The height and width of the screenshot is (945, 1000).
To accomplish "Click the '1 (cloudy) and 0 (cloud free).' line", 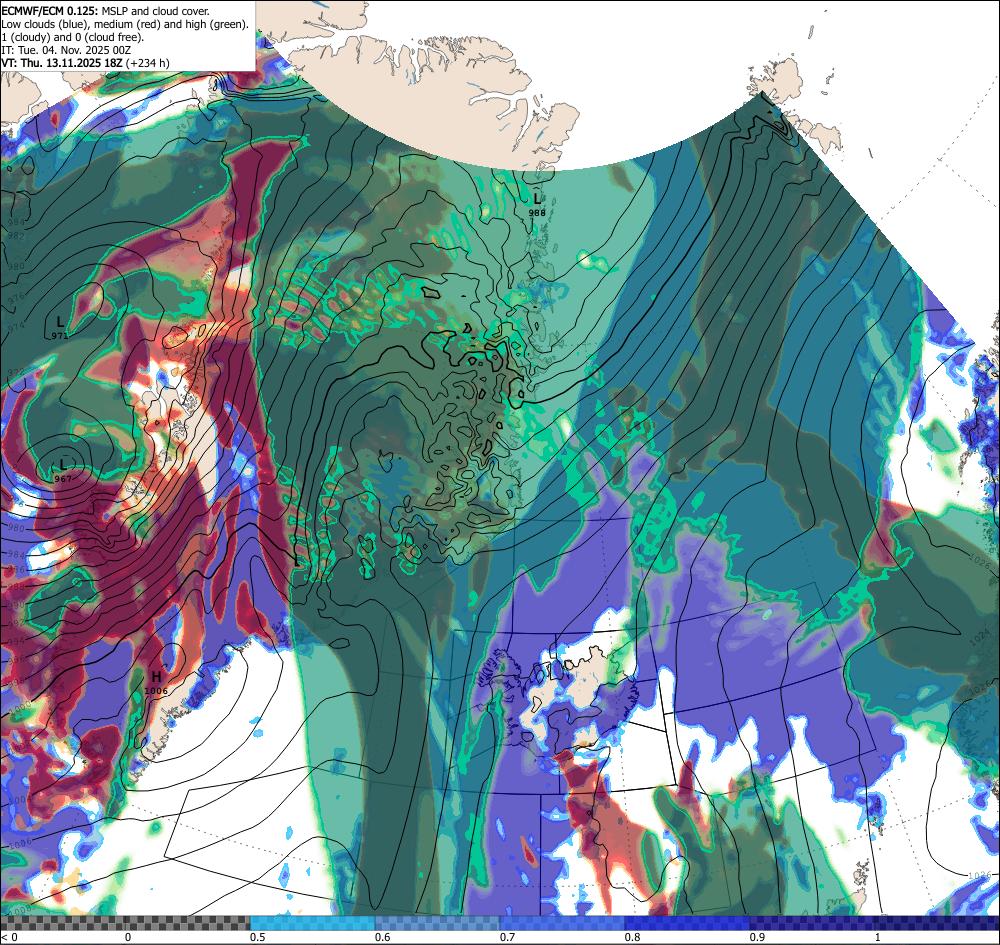I will click(73, 37).
